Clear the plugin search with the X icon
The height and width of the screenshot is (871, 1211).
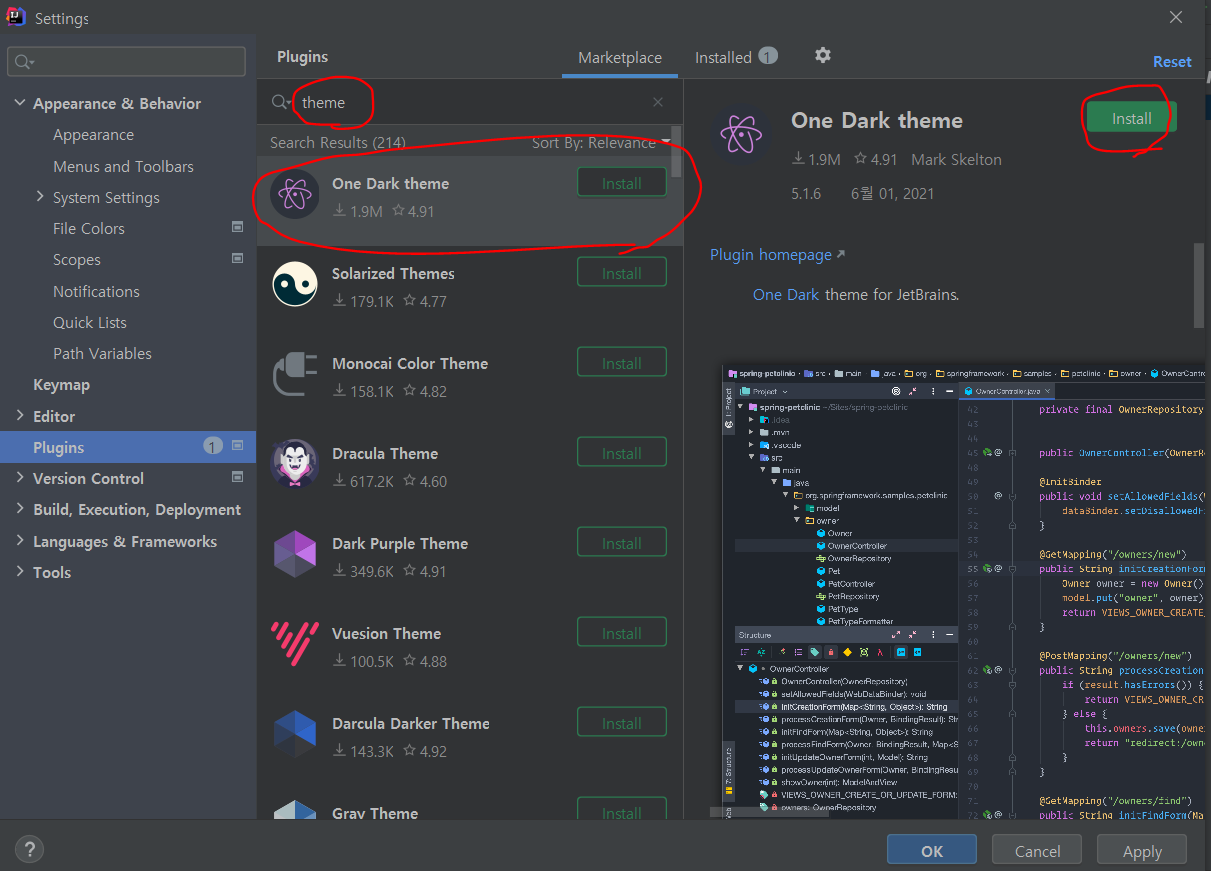(x=658, y=102)
